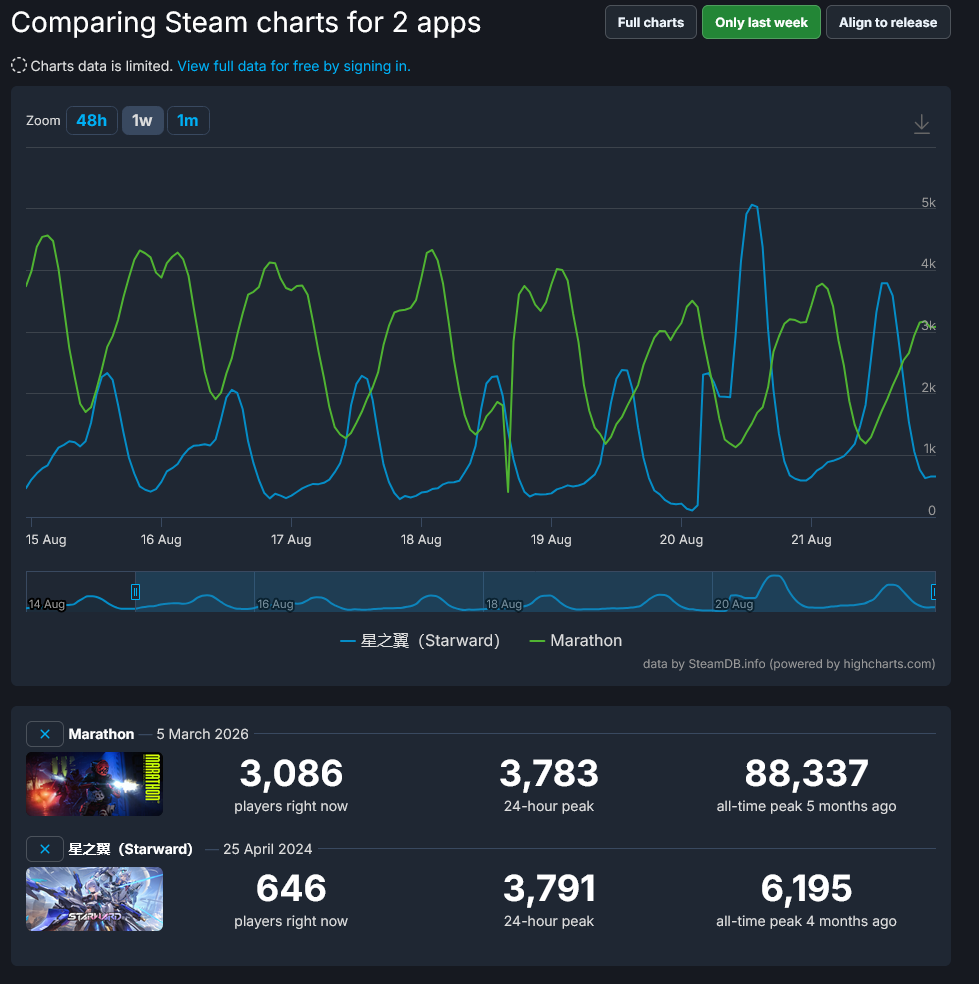Click the Zoom label
The image size is (979, 984).
pyautogui.click(x=43, y=120)
